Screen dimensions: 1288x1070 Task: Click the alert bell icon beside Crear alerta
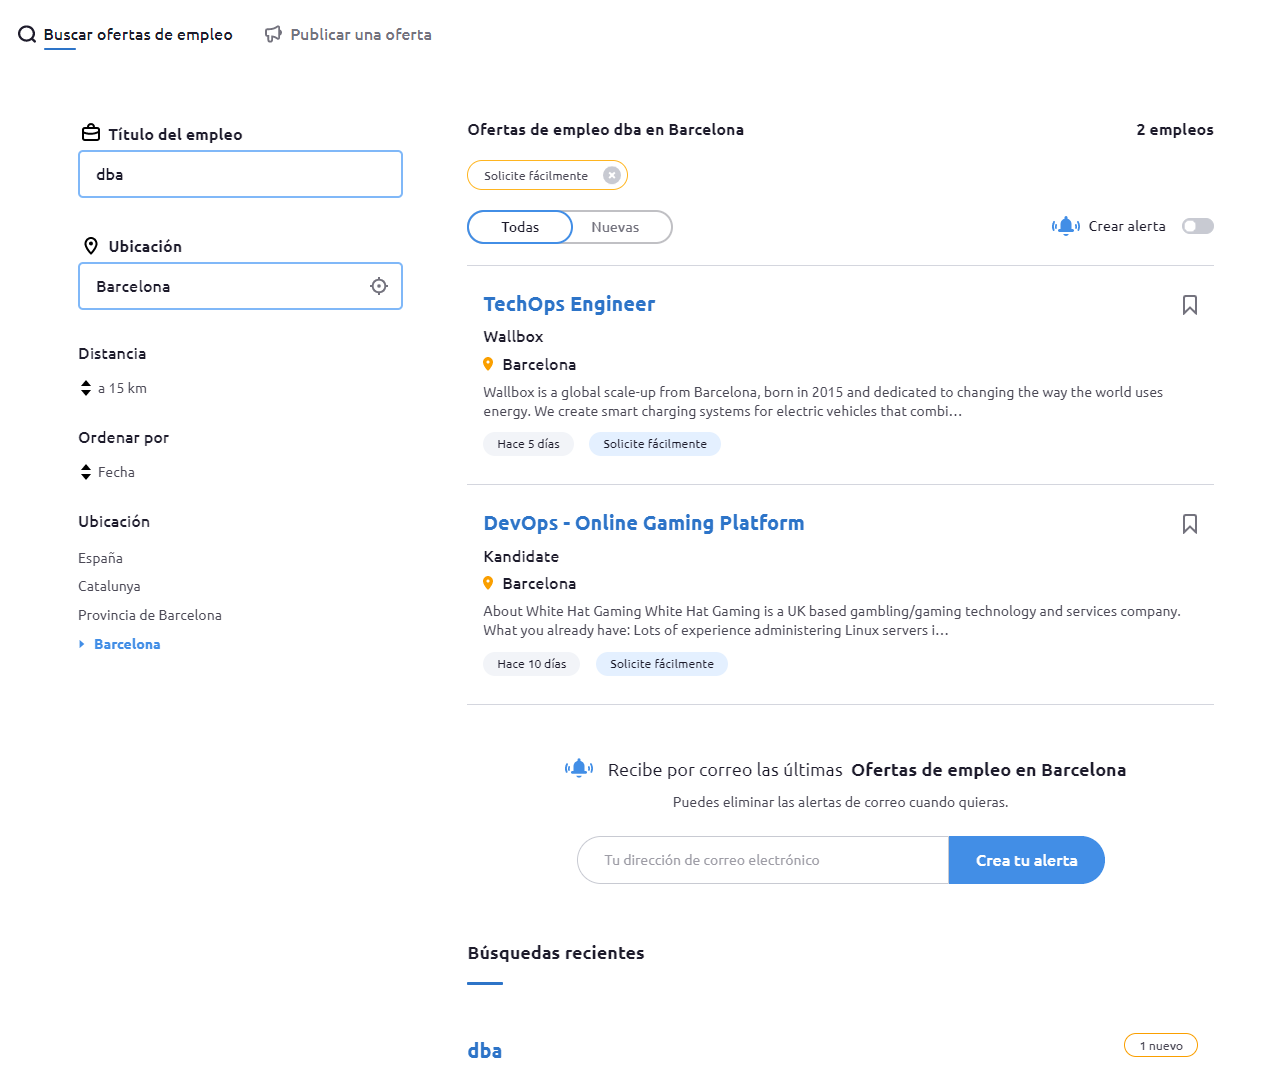[1066, 226]
